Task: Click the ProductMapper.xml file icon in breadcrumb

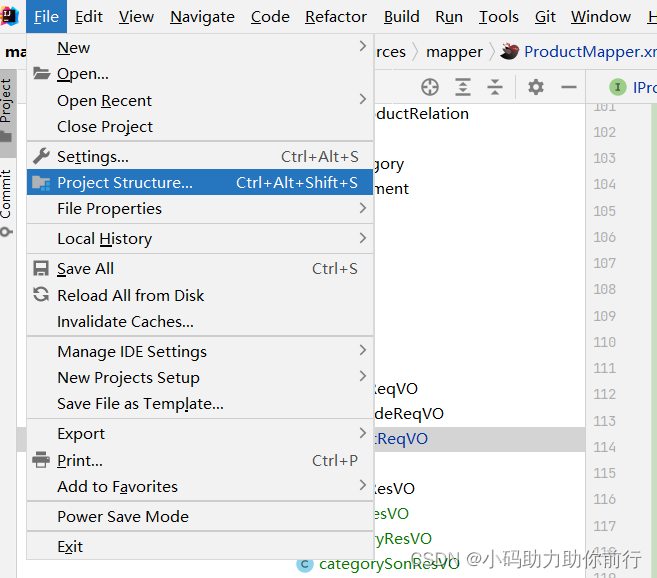Action: [x=510, y=52]
